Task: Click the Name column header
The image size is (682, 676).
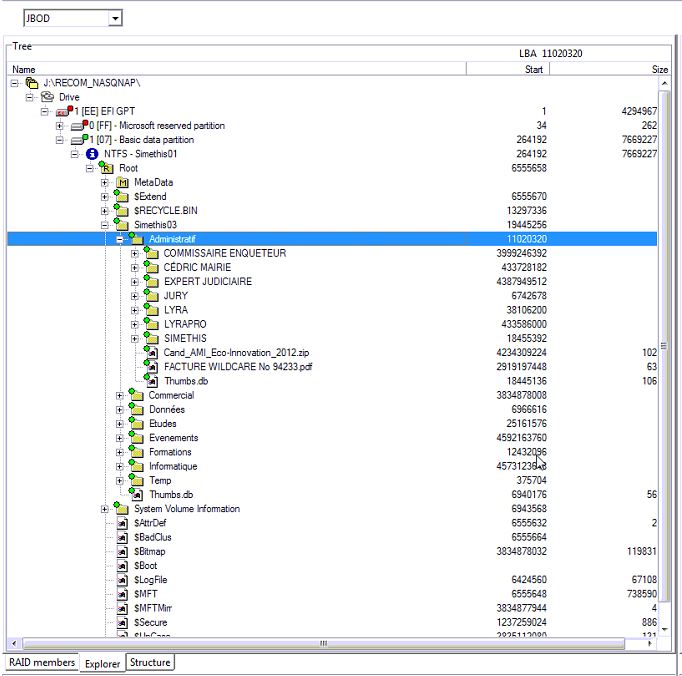Action: point(237,69)
